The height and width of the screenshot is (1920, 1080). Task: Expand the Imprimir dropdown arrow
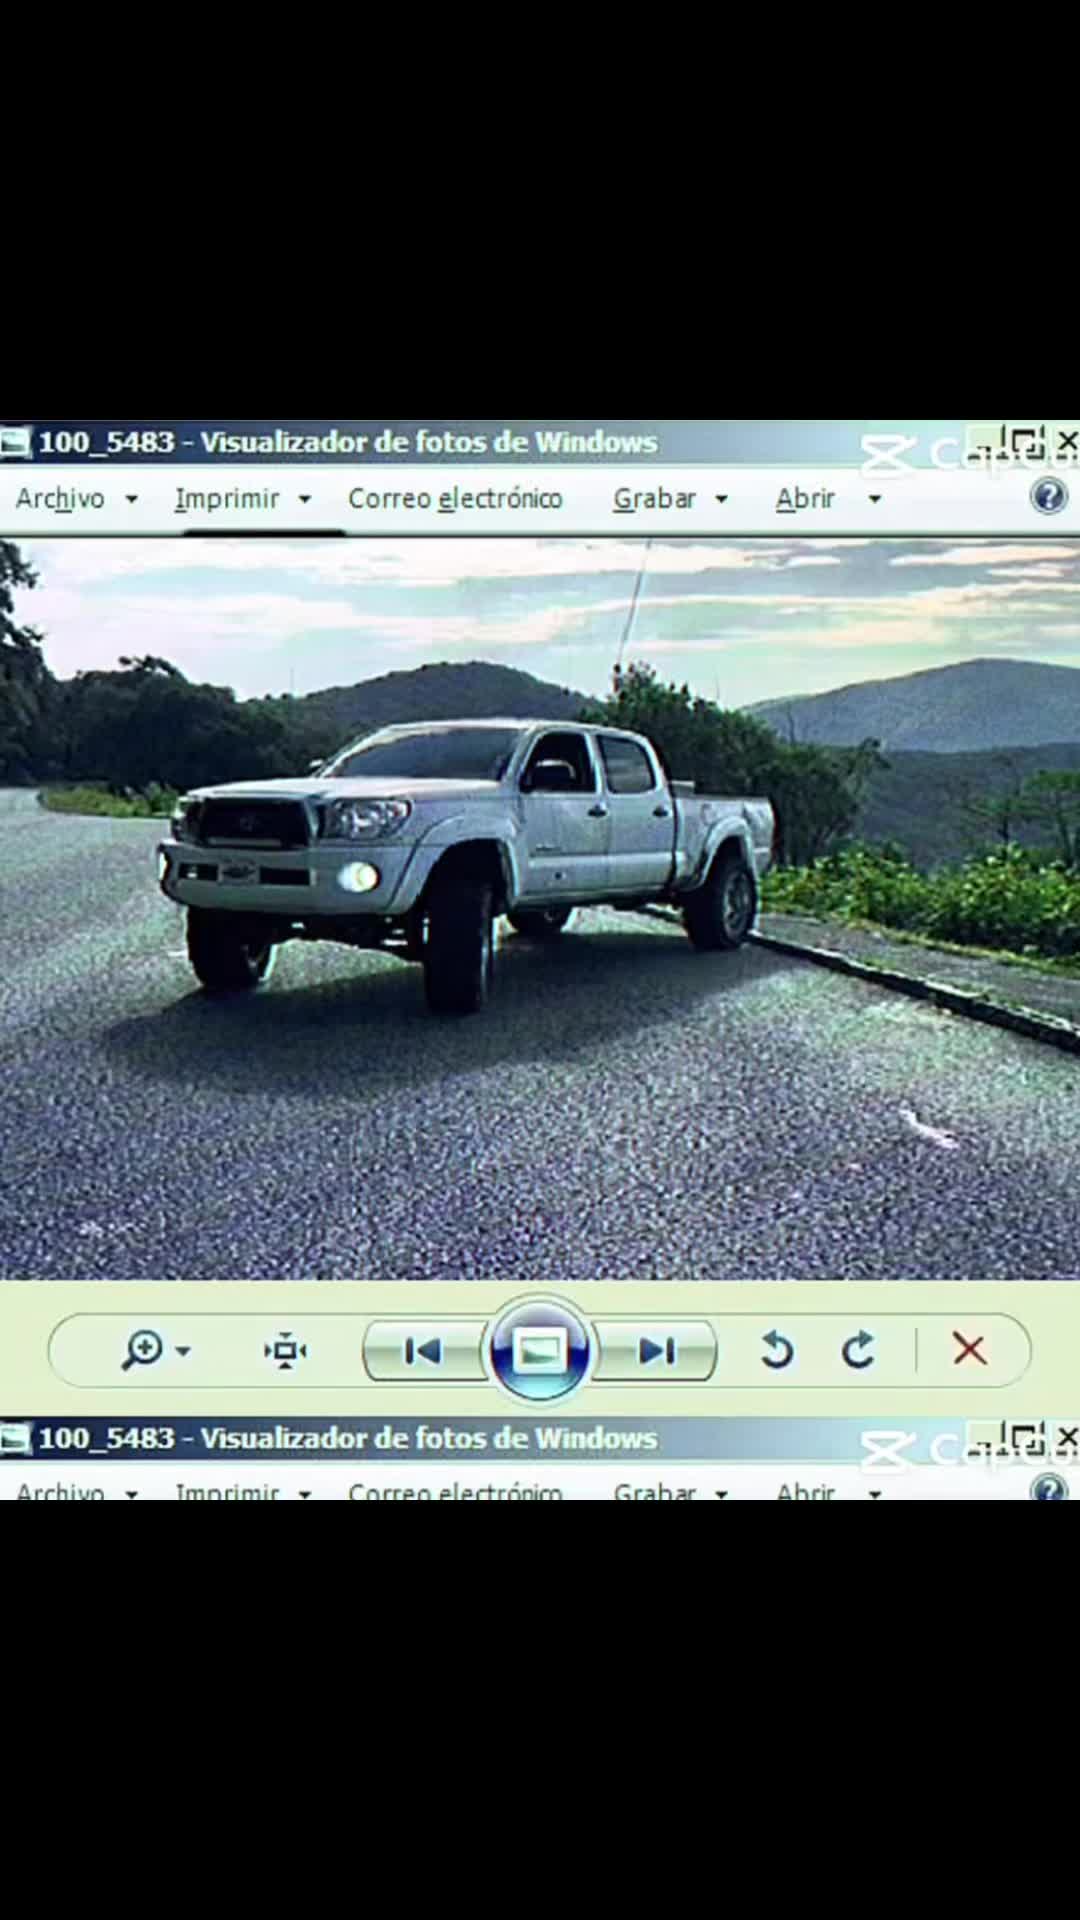305,499
